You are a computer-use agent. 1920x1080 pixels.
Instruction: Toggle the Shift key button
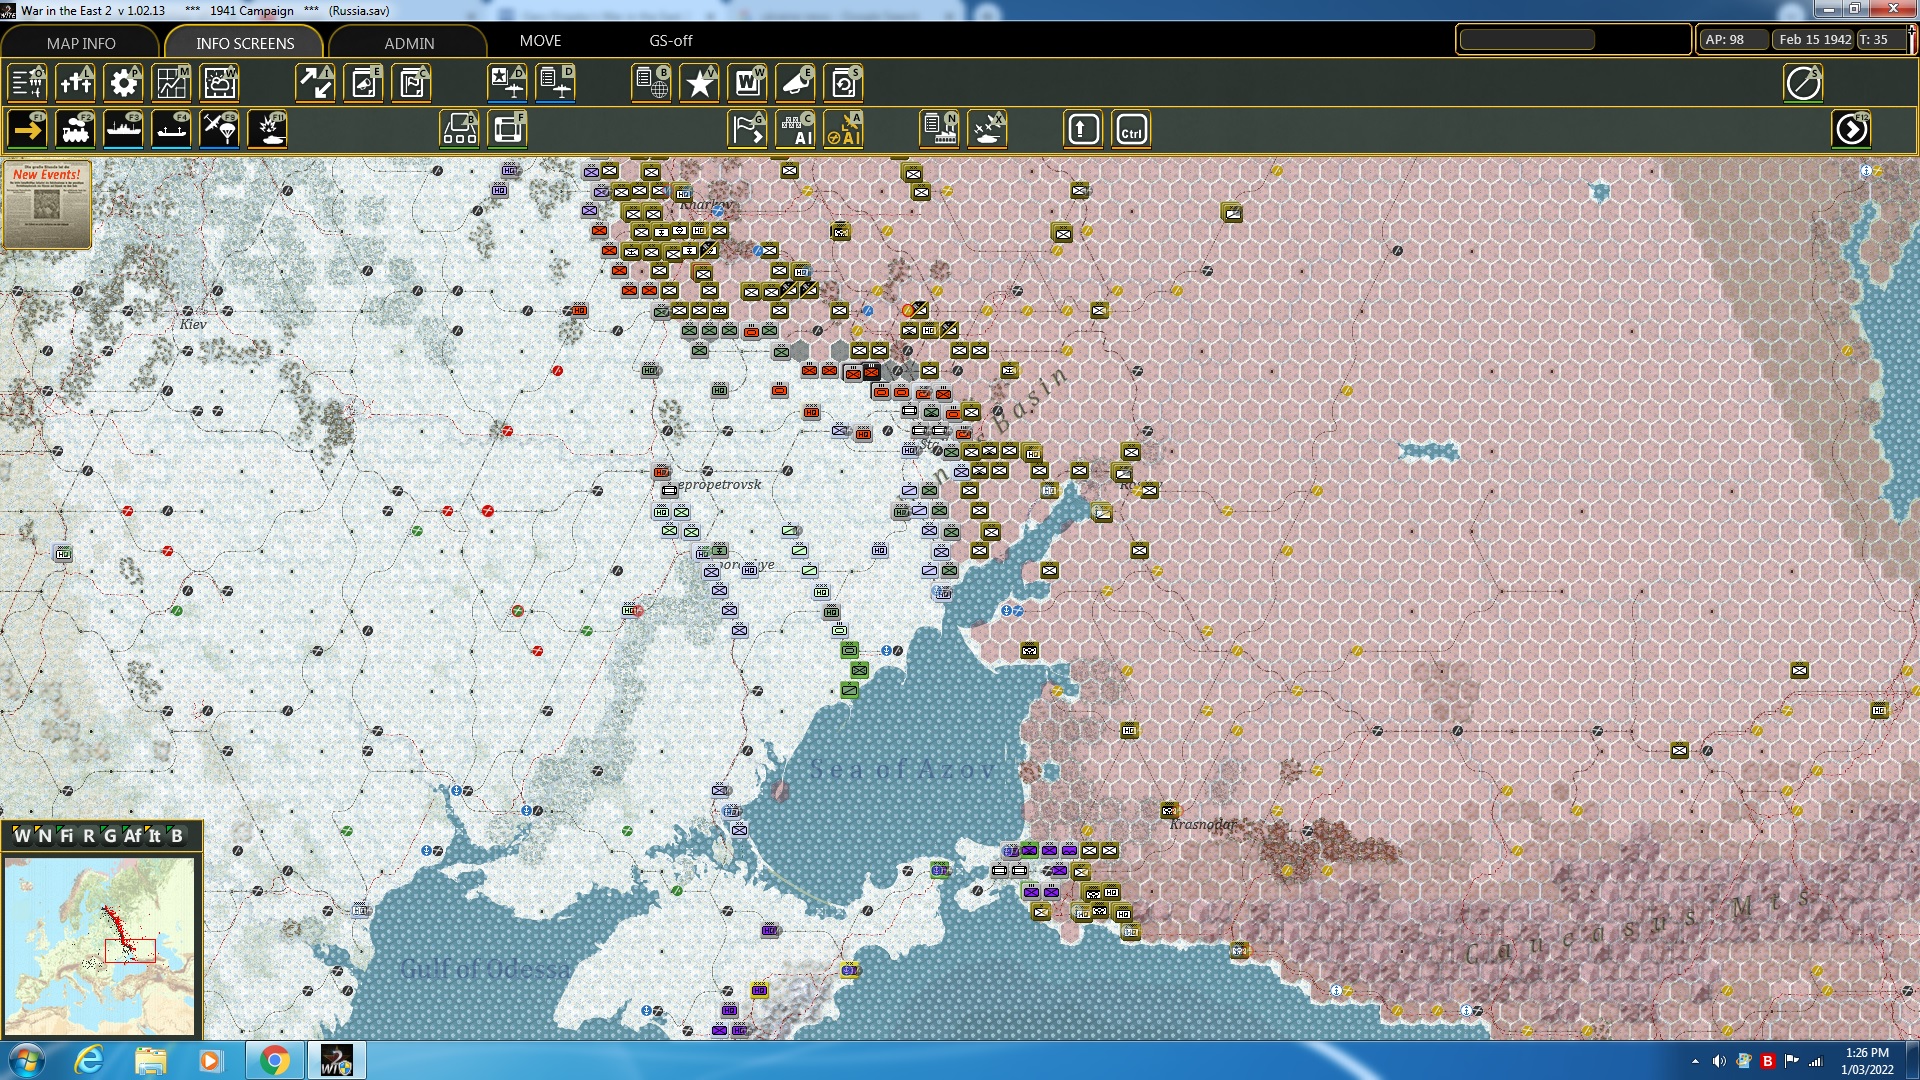[x=1083, y=129]
